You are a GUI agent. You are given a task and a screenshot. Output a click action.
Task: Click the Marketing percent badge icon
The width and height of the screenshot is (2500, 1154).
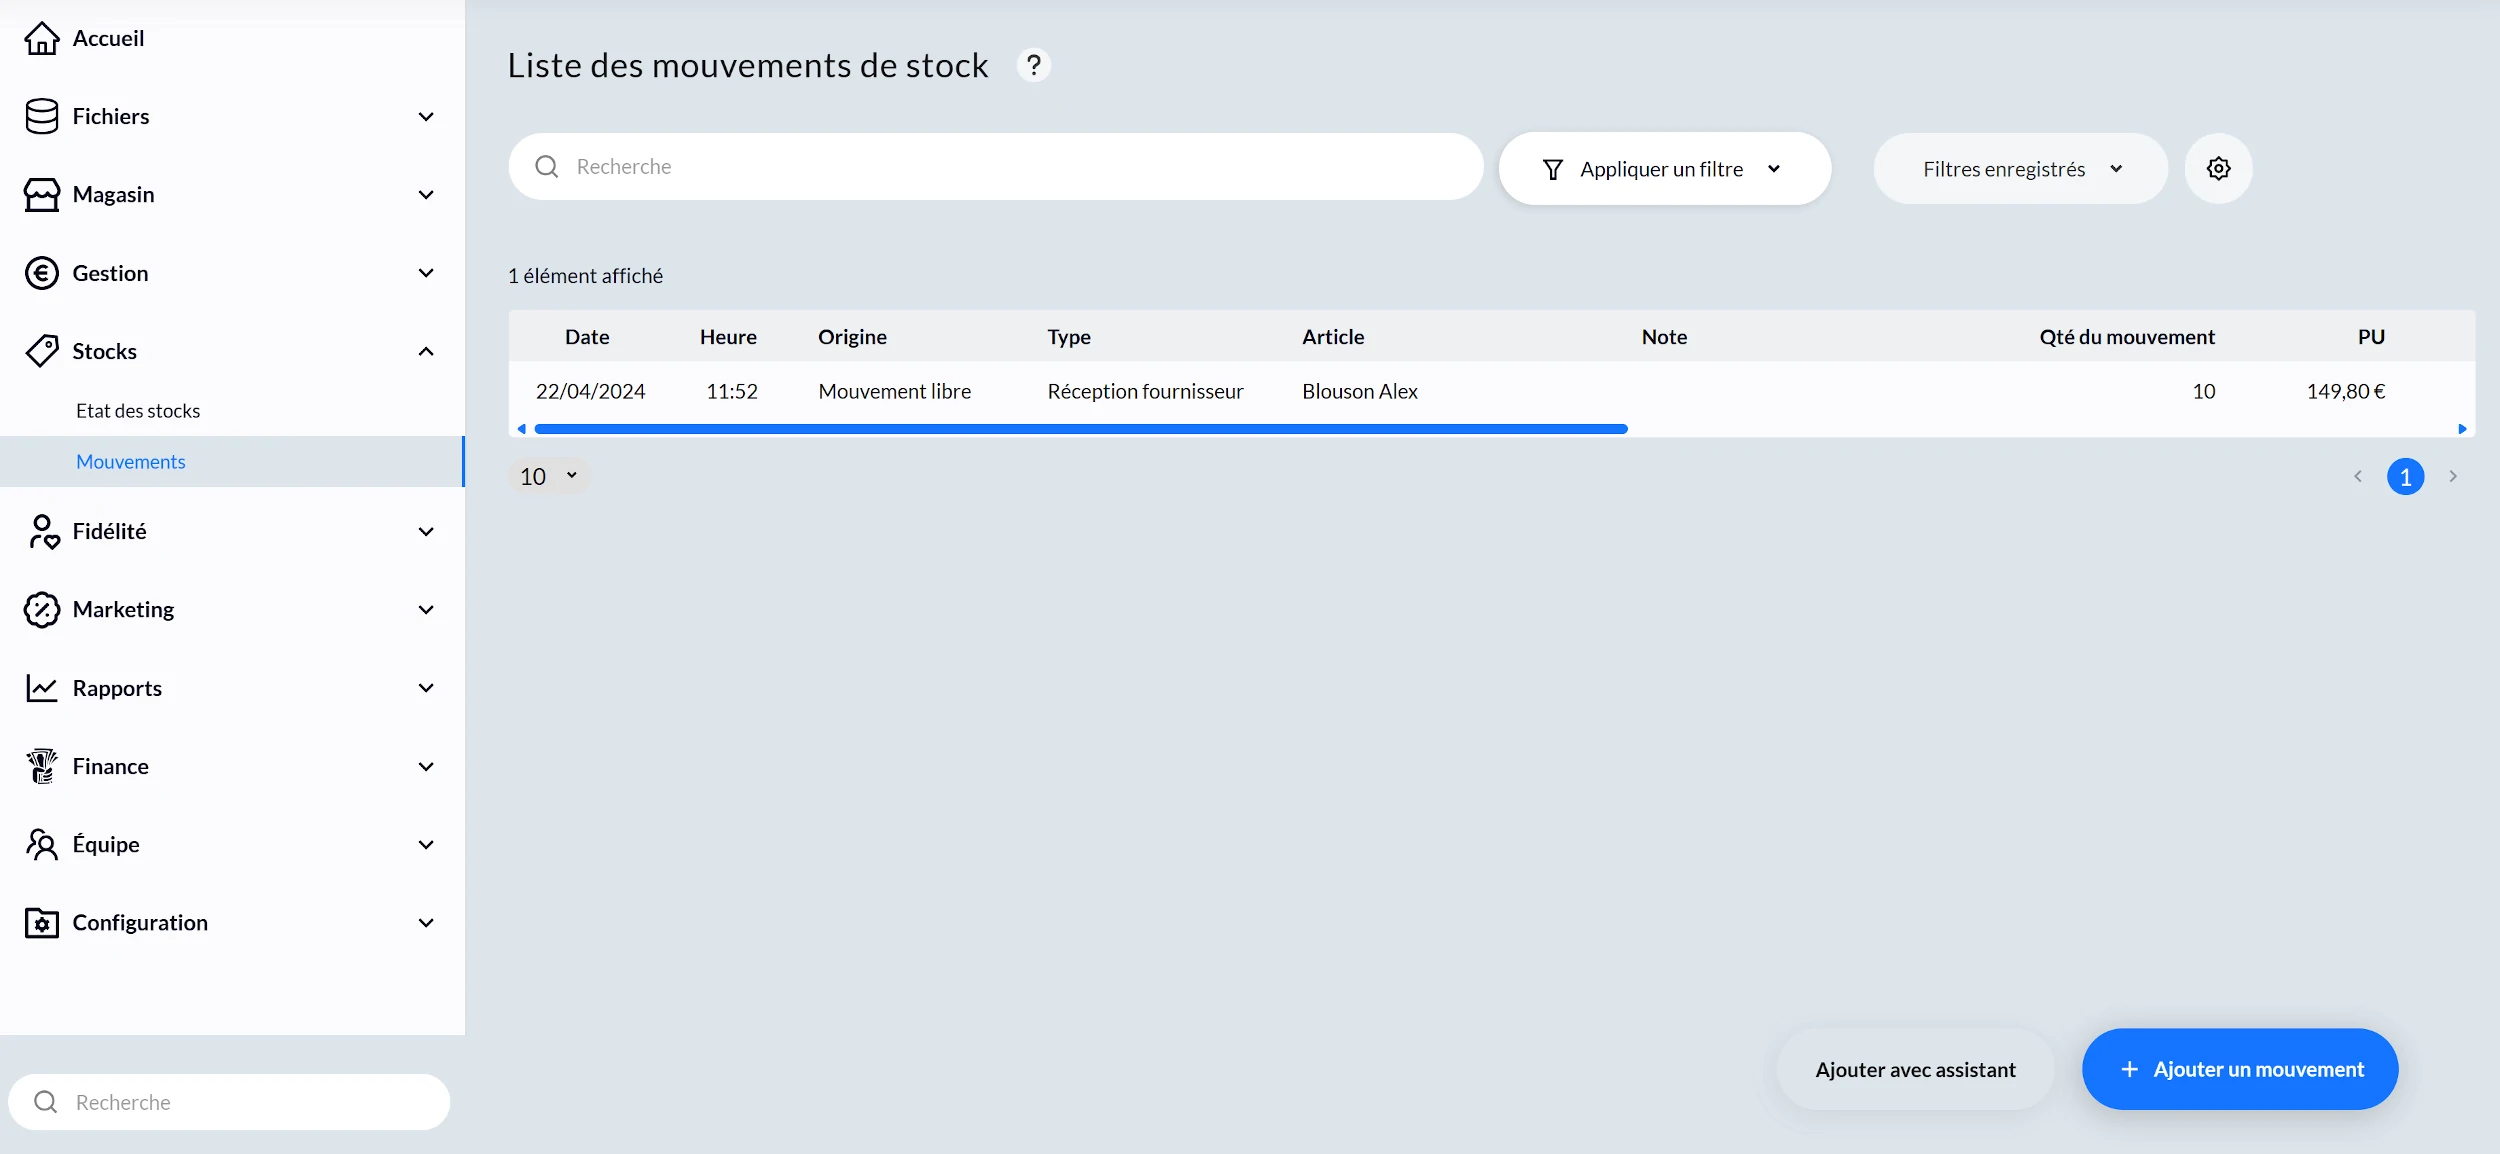(x=42, y=609)
